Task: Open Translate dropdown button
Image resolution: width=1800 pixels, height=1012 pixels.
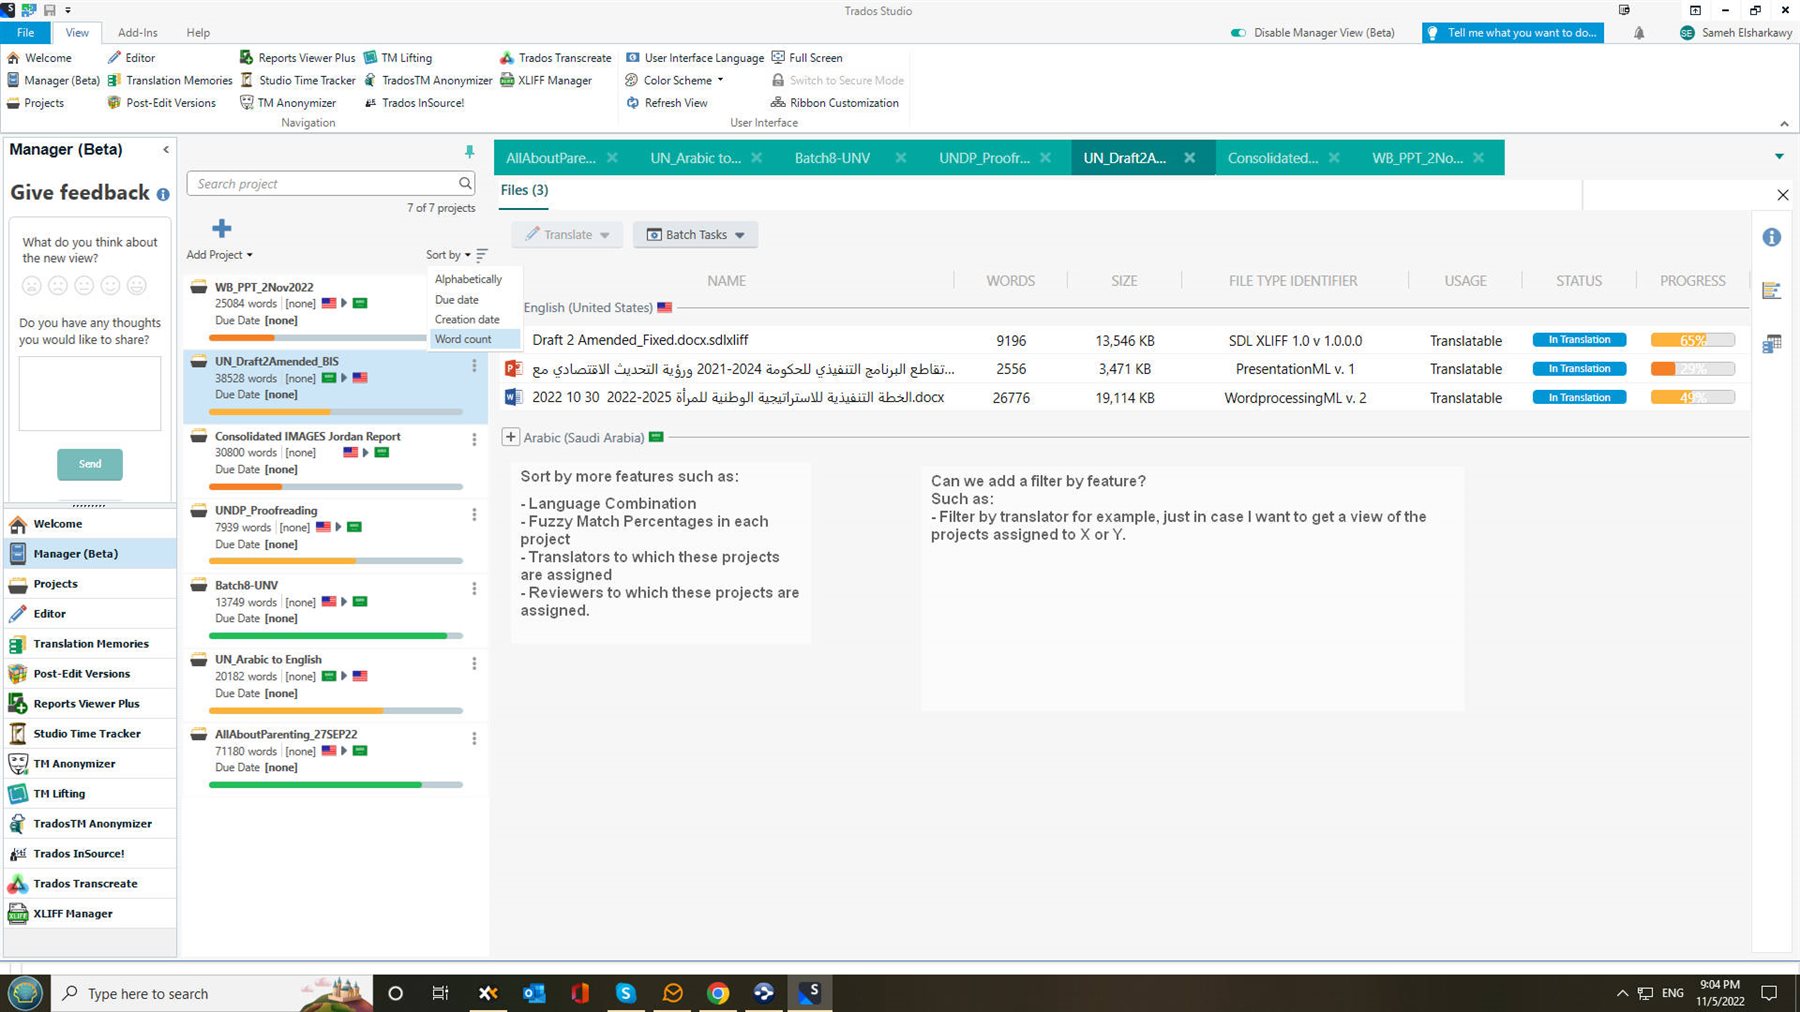Action: pyautogui.click(x=567, y=235)
